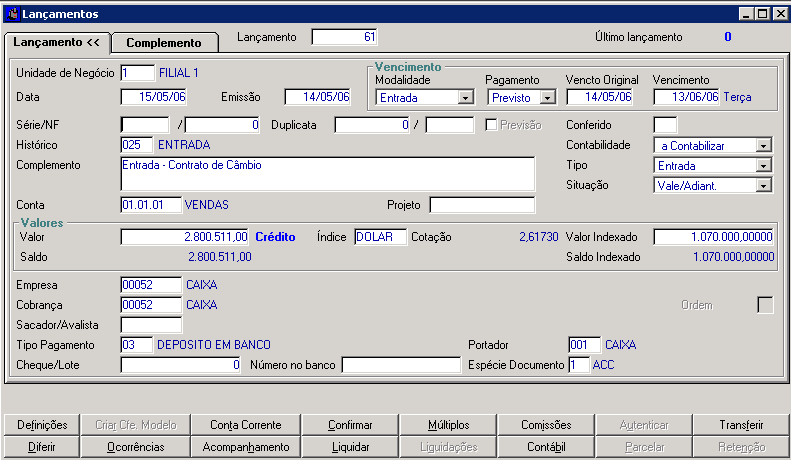Expand the Pagamento Previsto dropdown
Viewport: 791px width, 460px height.
click(548, 97)
